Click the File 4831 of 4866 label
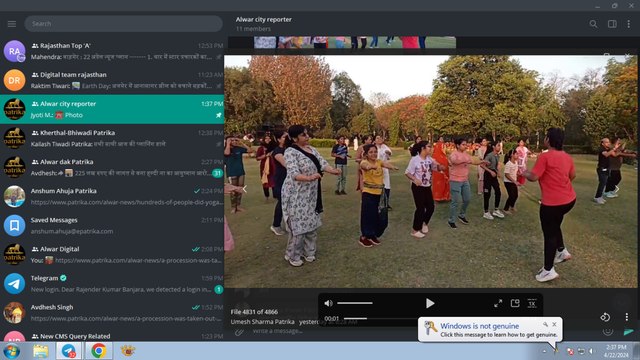The width and height of the screenshot is (640, 360). (254, 311)
